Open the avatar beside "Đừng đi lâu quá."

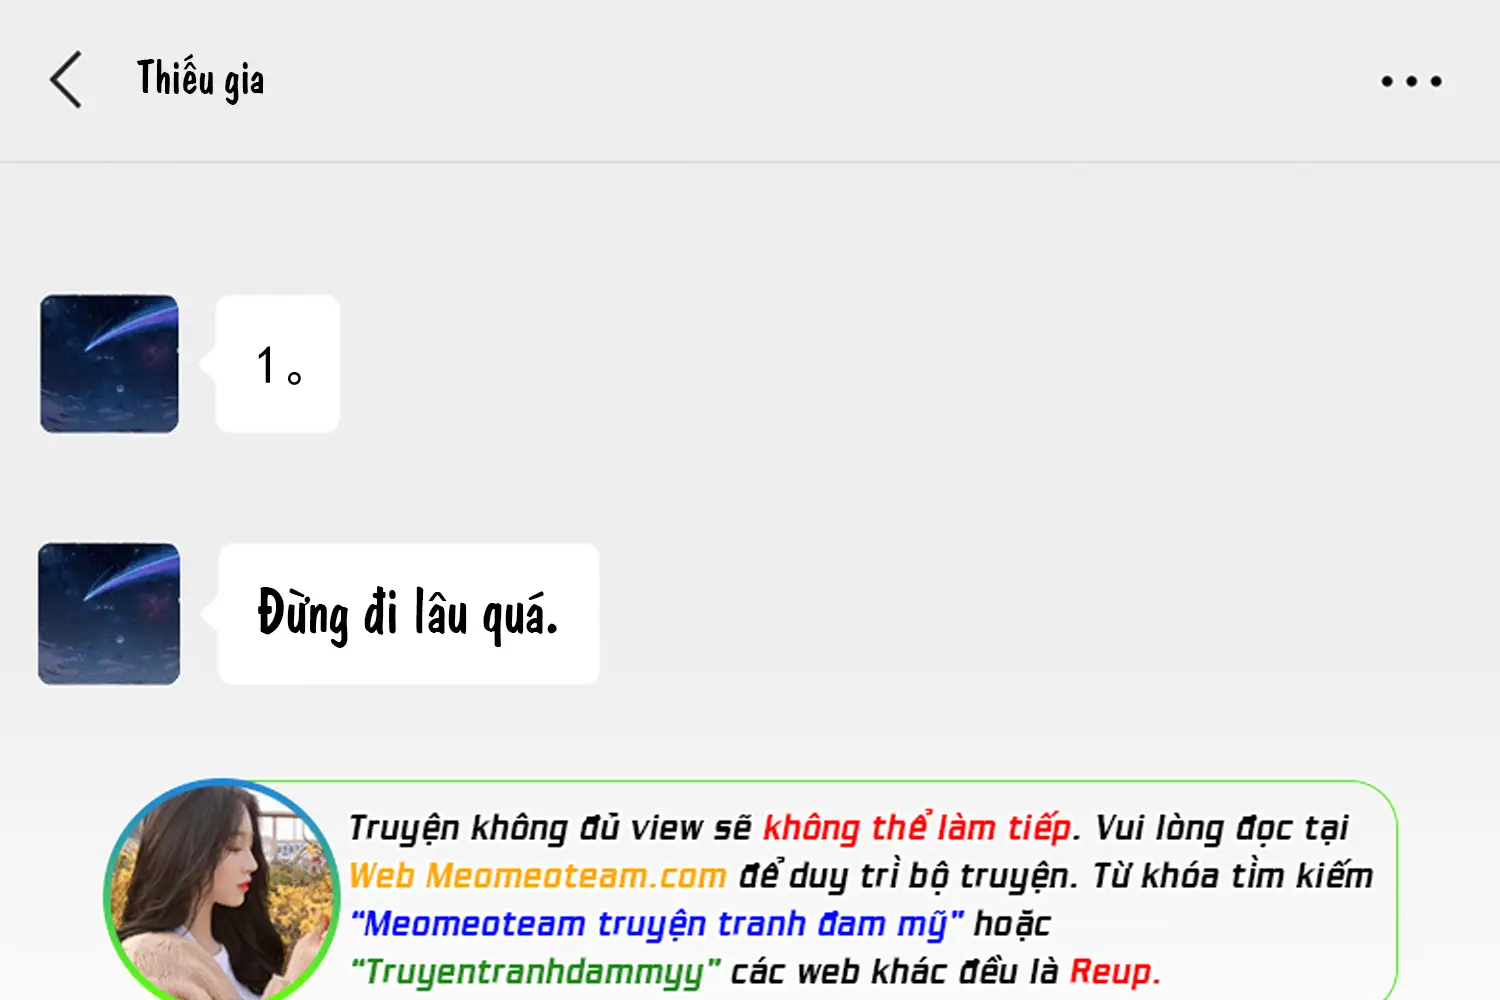[x=109, y=614]
